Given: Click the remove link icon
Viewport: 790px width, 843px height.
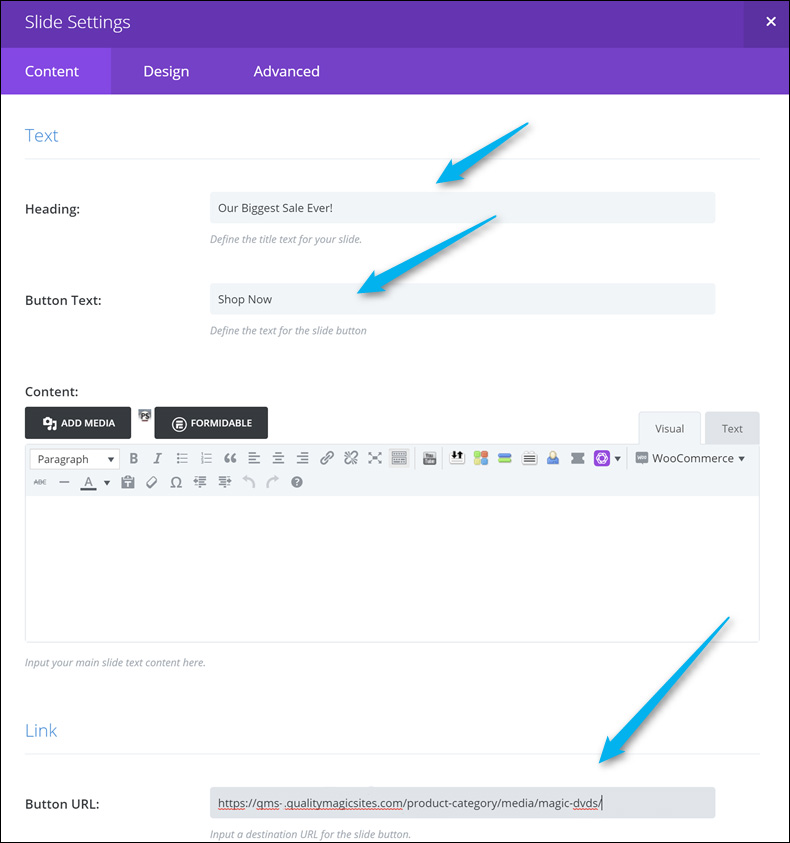Looking at the screenshot, I should click(351, 459).
